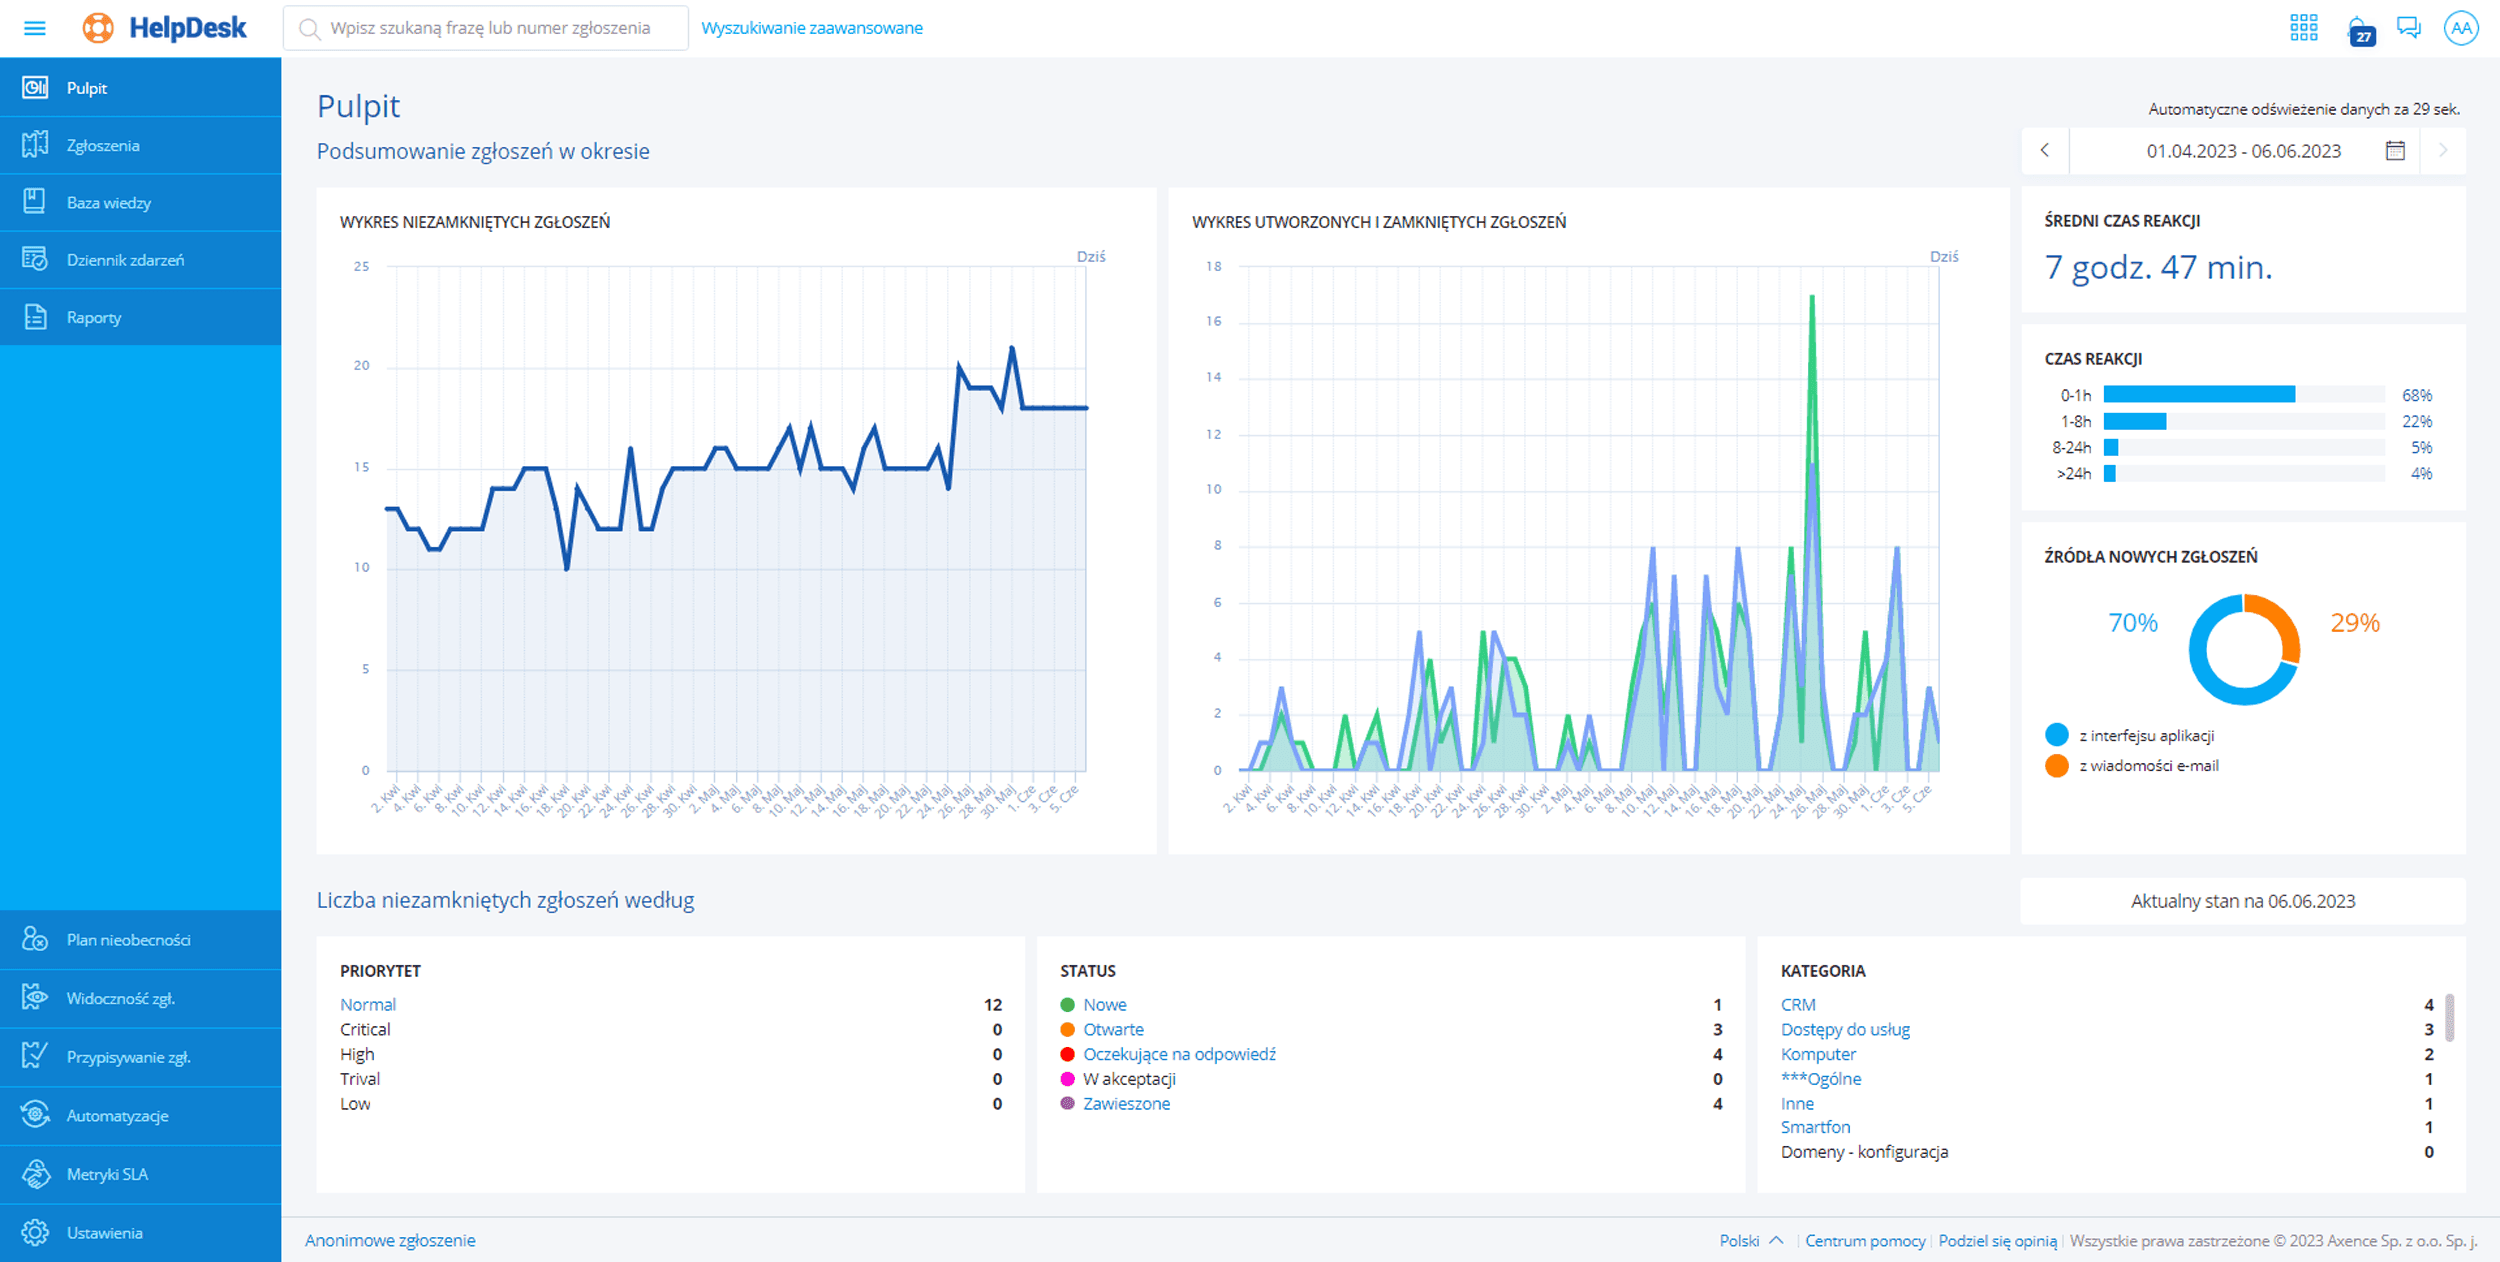The height and width of the screenshot is (1262, 2500).
Task: Open the chat messages icon
Action: pos(2410,27)
